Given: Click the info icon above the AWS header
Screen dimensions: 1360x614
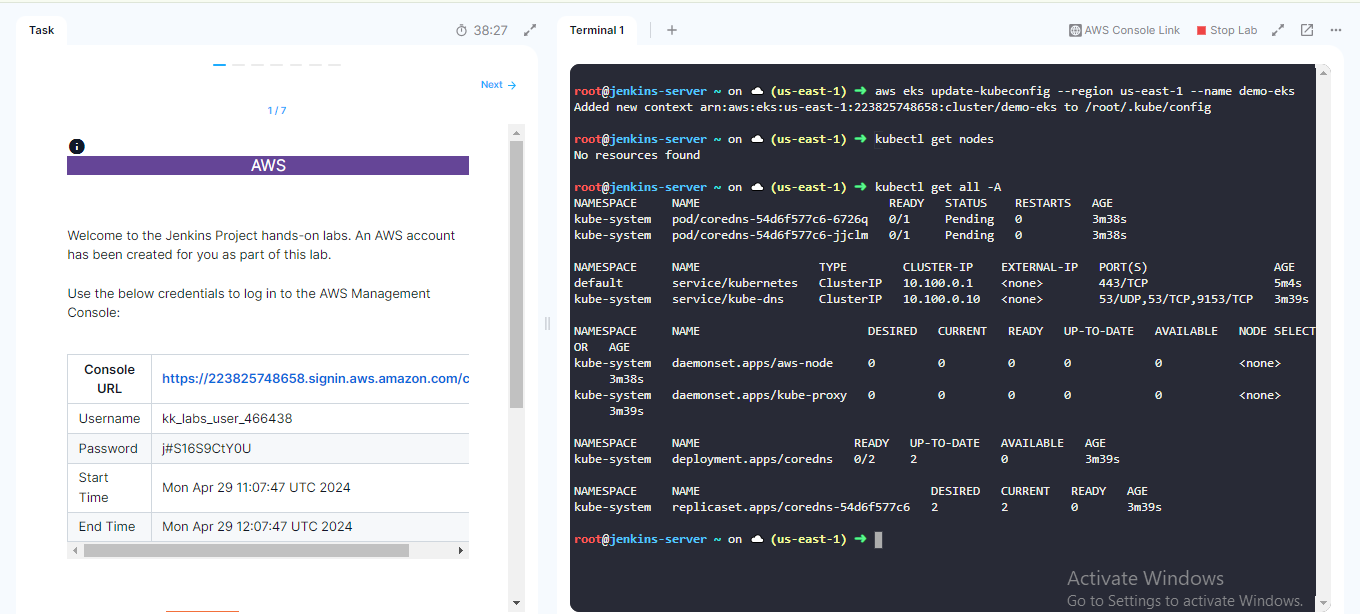Looking at the screenshot, I should tap(77, 146).
